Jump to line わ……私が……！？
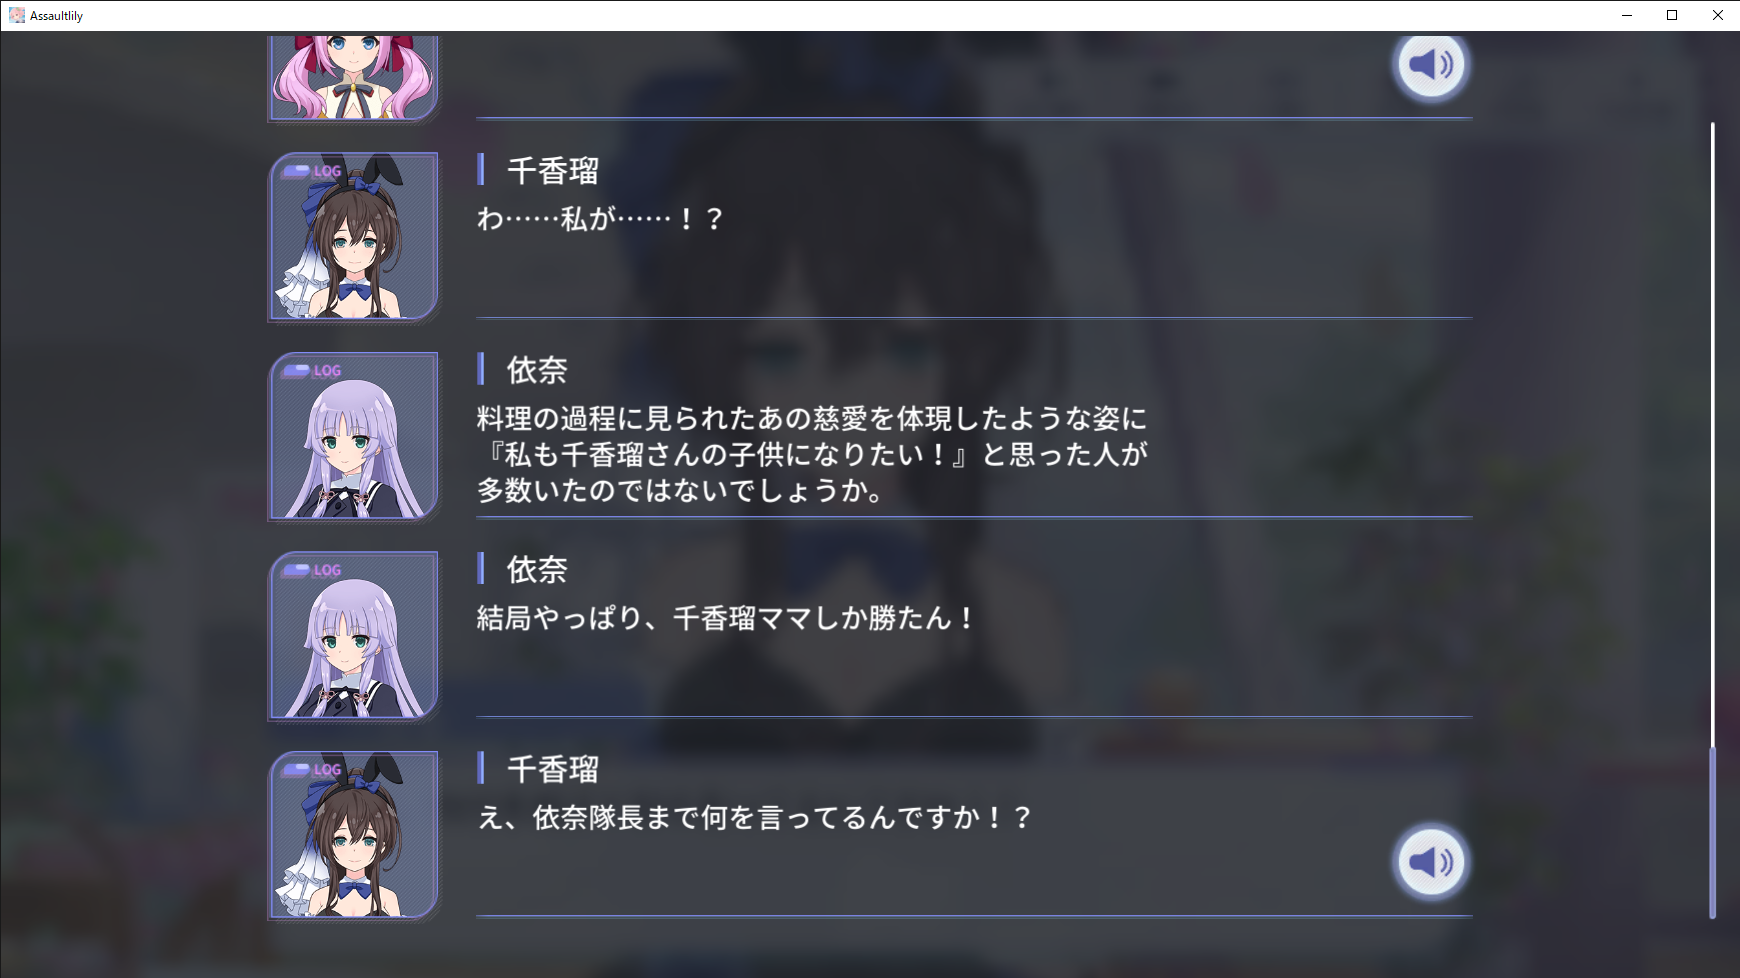The width and height of the screenshot is (1740, 978). 600,219
